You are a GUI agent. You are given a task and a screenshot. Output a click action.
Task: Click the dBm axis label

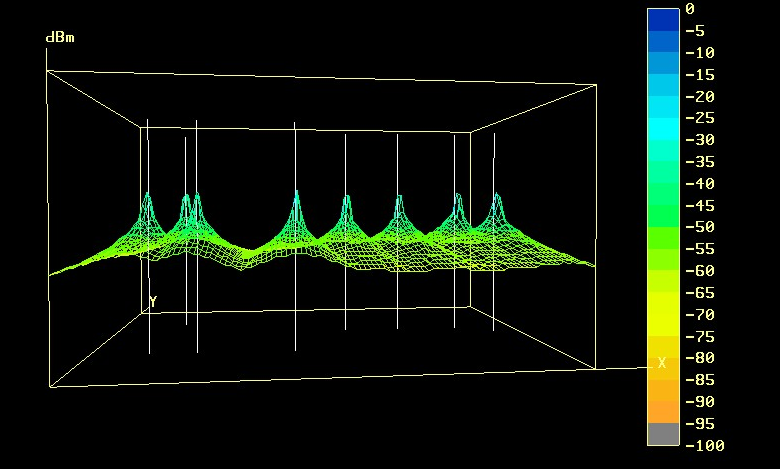[60, 38]
